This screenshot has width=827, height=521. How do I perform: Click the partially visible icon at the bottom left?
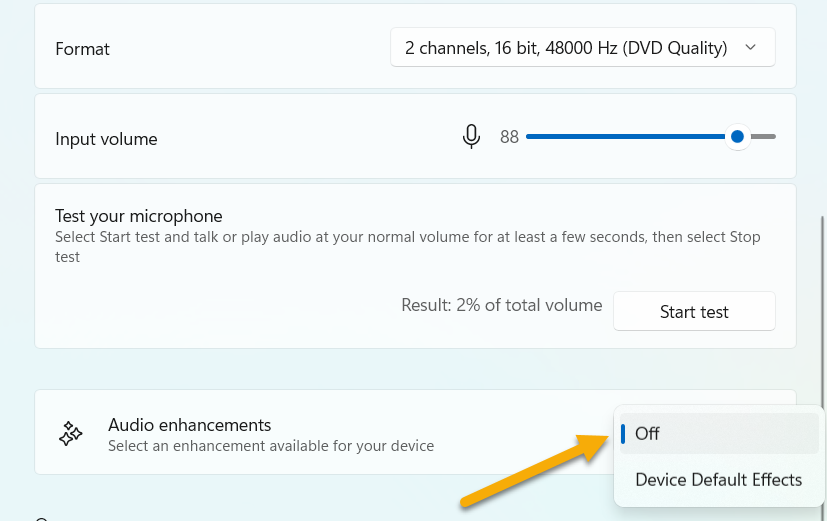coord(41,518)
